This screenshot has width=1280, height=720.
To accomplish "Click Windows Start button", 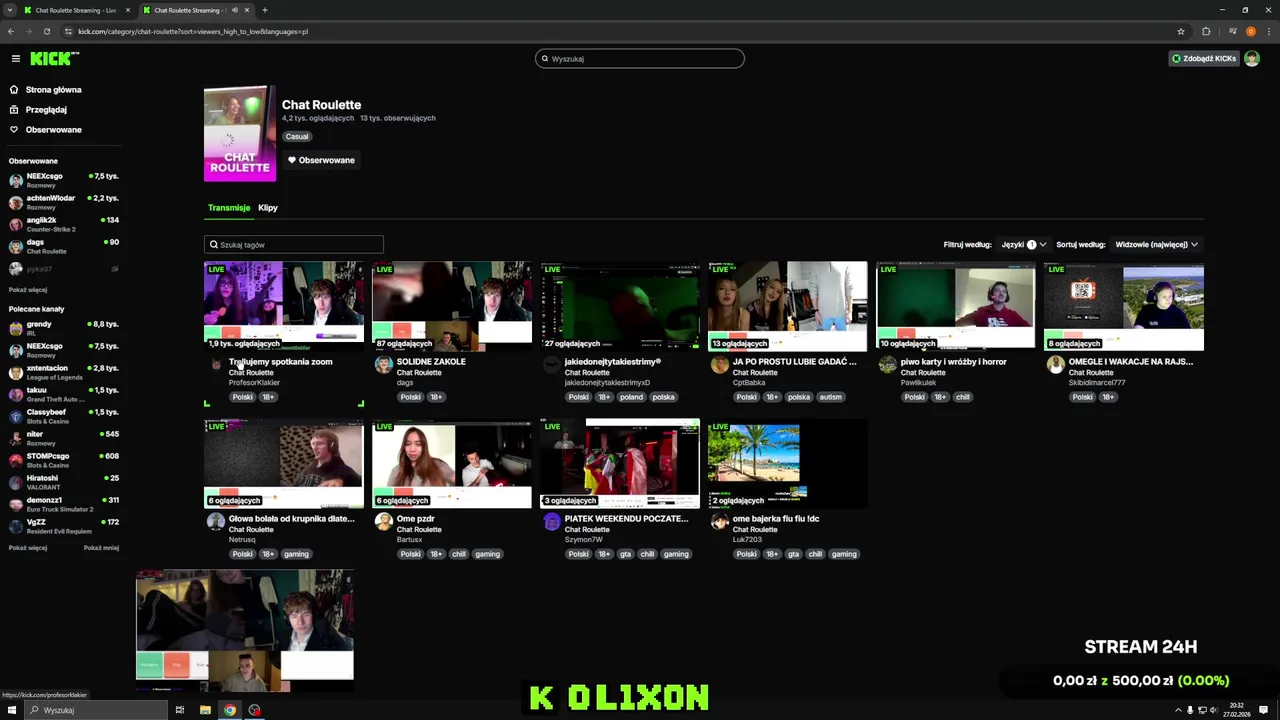I will [x=11, y=710].
